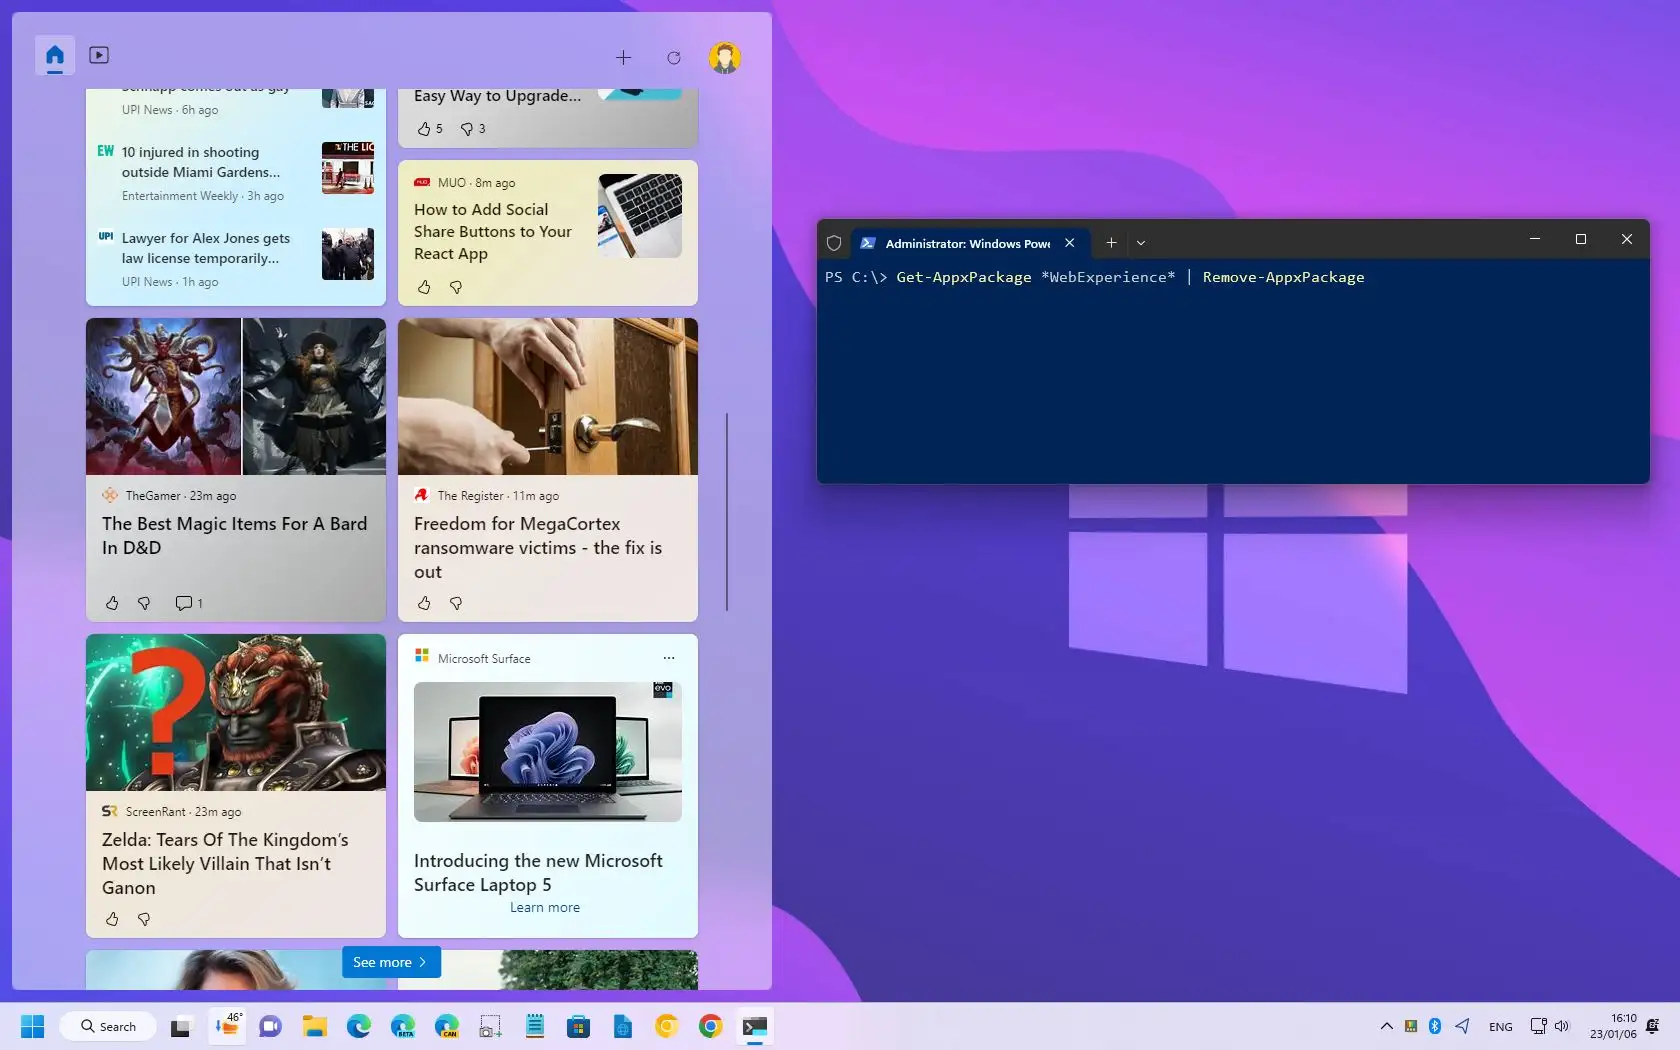
Task: Refresh the widgets feed
Action: click(x=674, y=58)
